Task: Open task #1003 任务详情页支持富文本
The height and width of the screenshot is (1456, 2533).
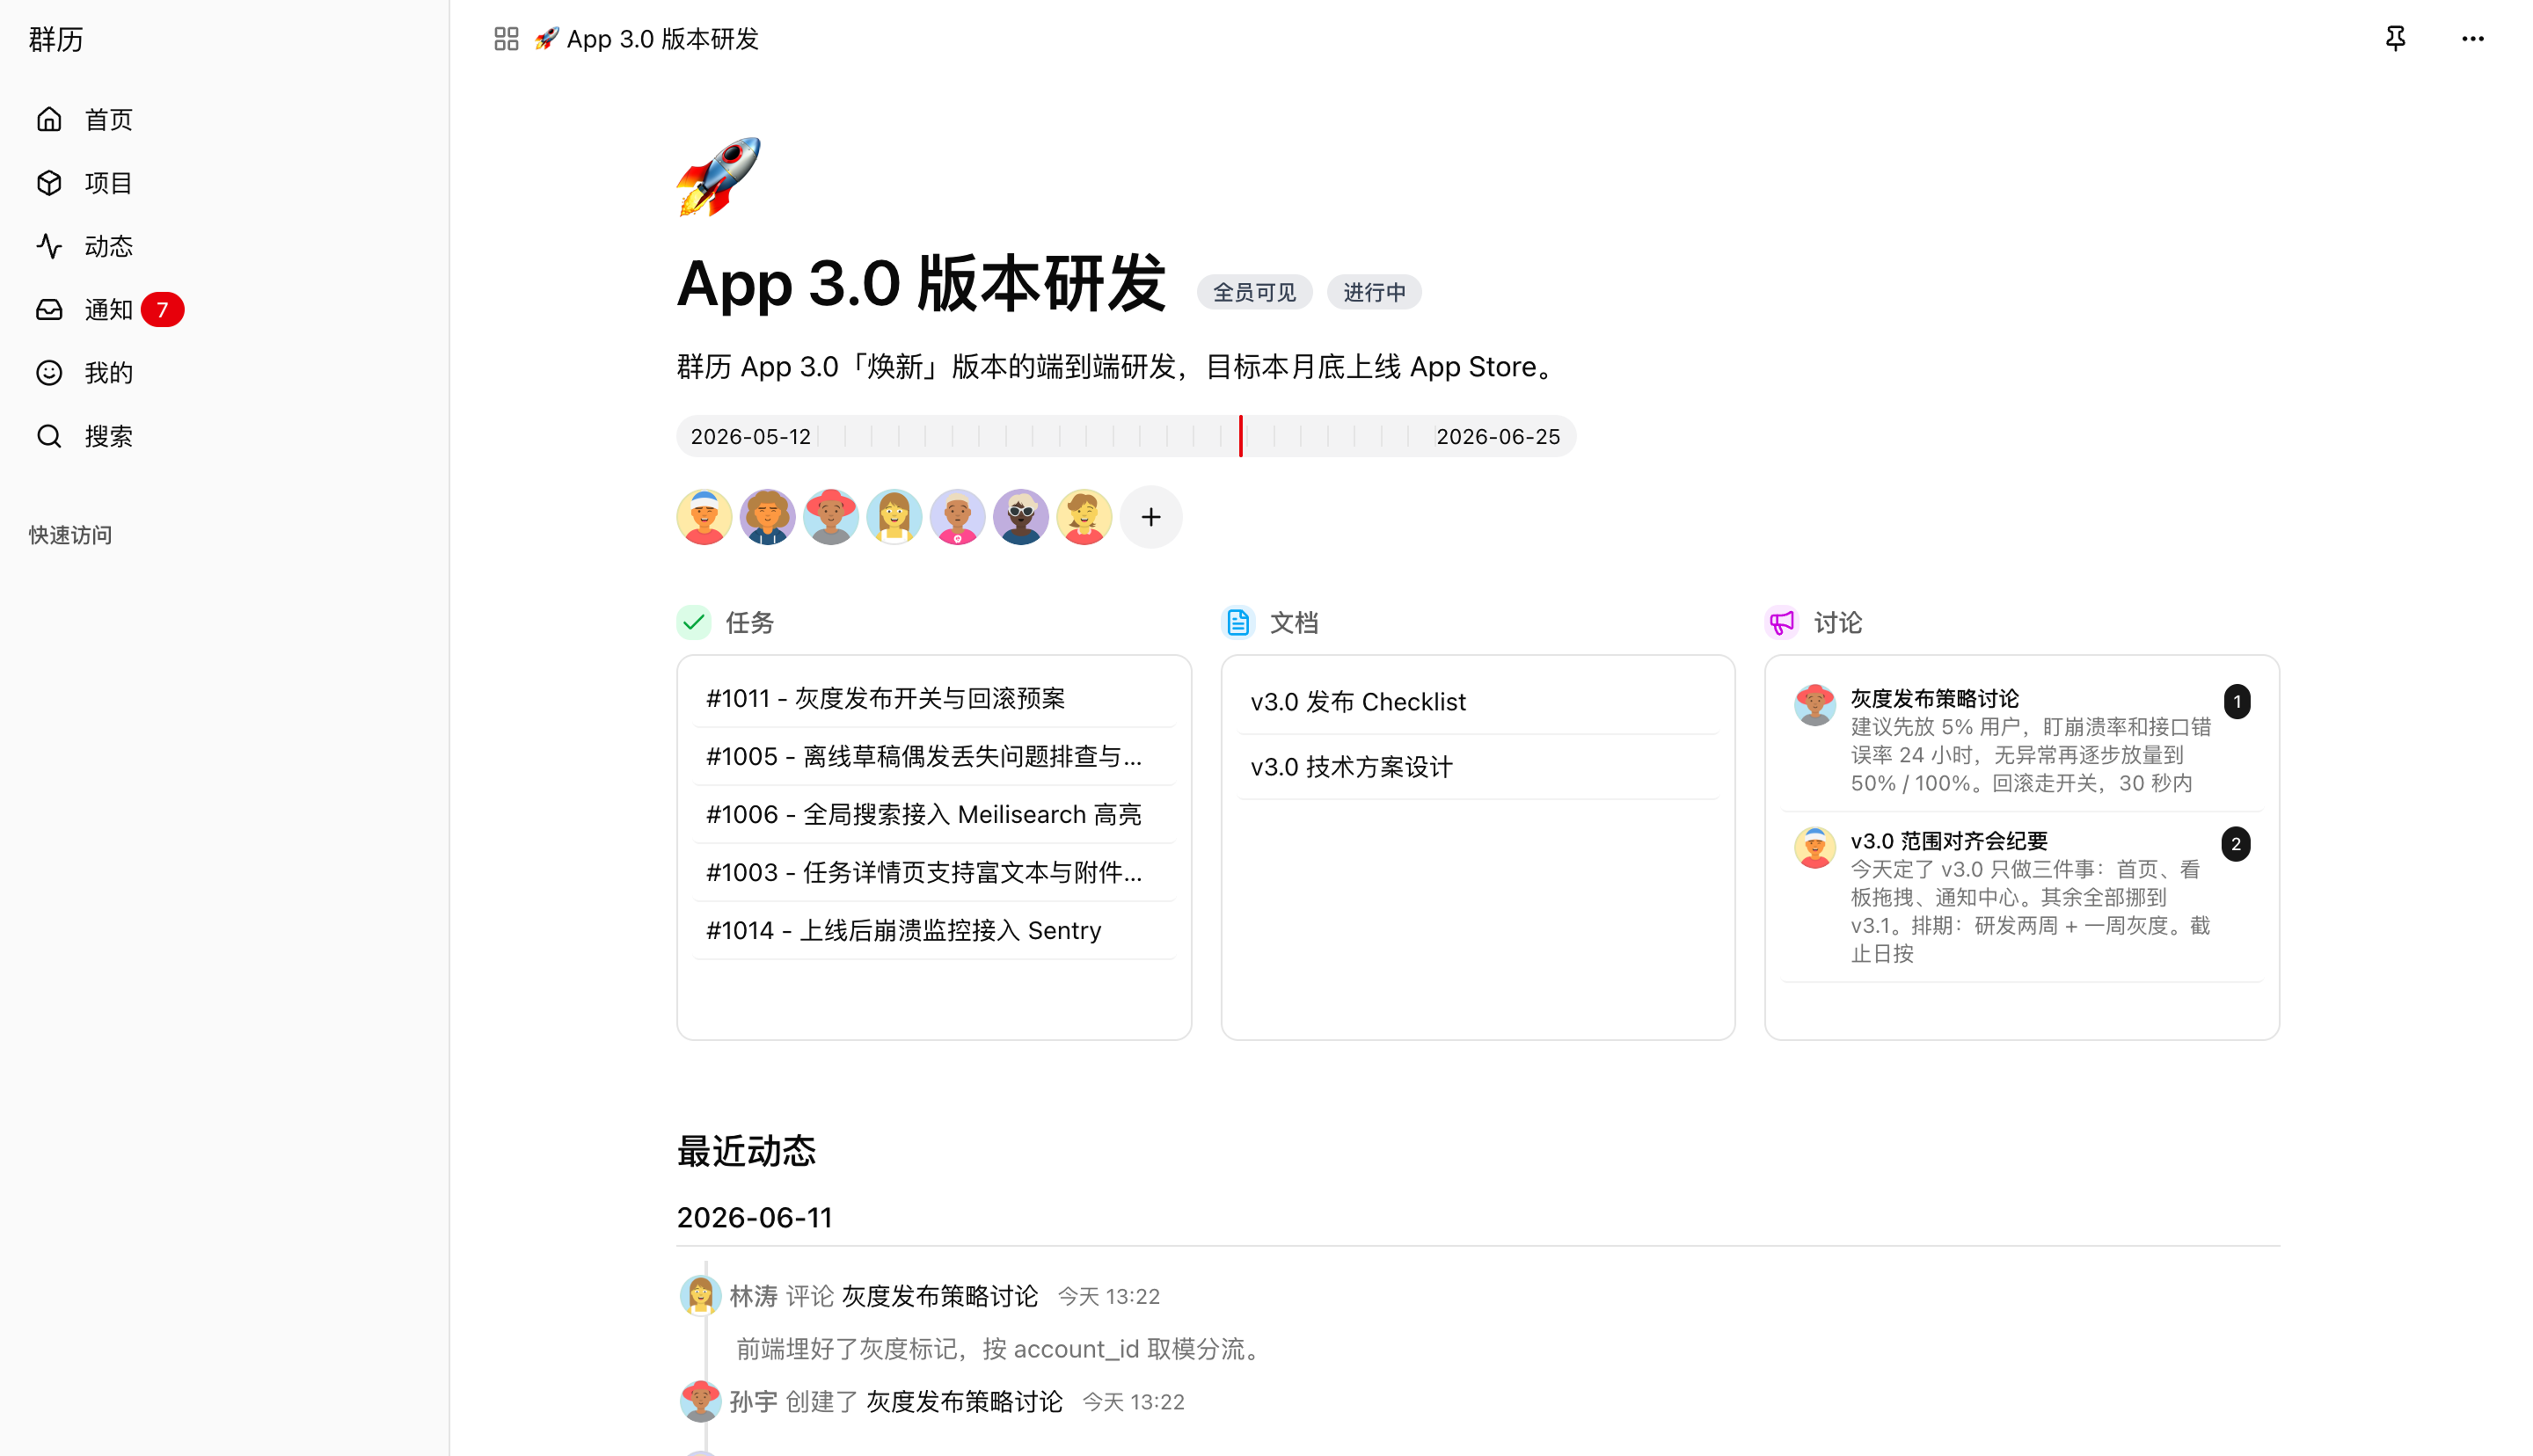Action: coord(933,872)
